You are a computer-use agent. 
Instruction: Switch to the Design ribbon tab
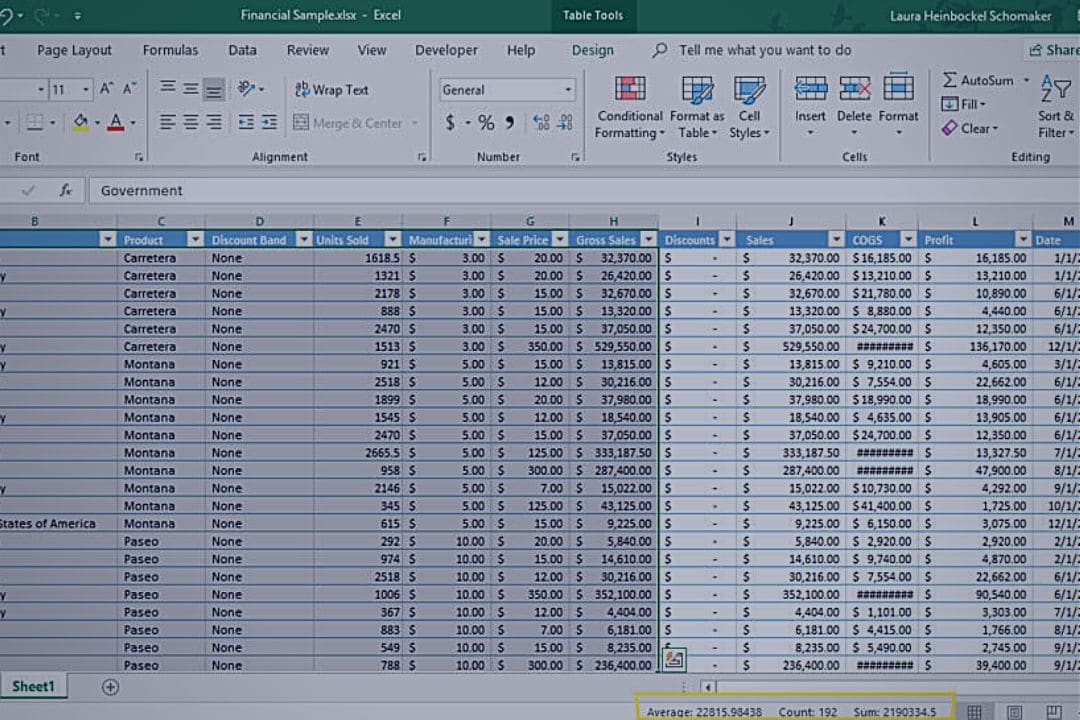click(593, 49)
